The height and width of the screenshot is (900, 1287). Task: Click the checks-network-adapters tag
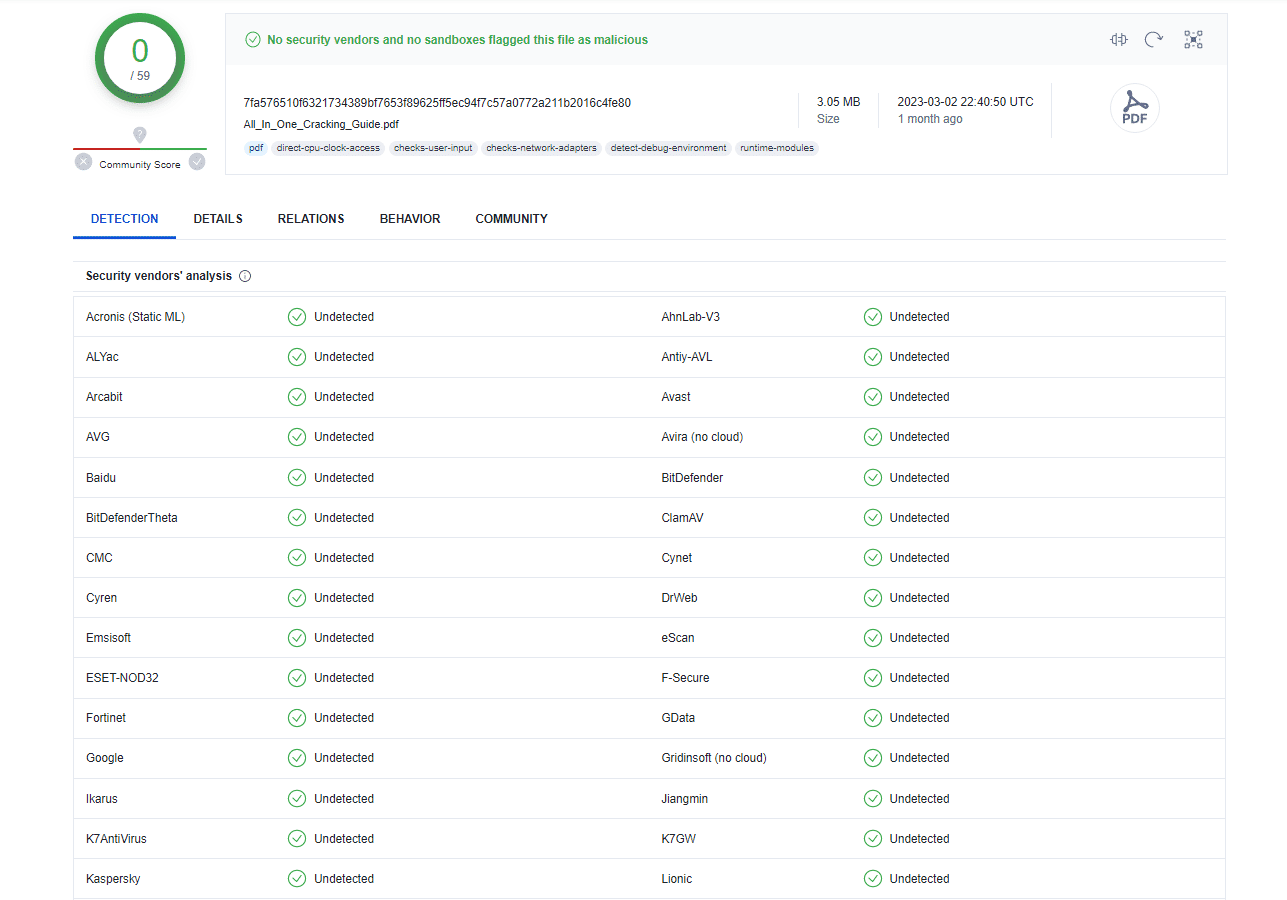pyautogui.click(x=541, y=148)
